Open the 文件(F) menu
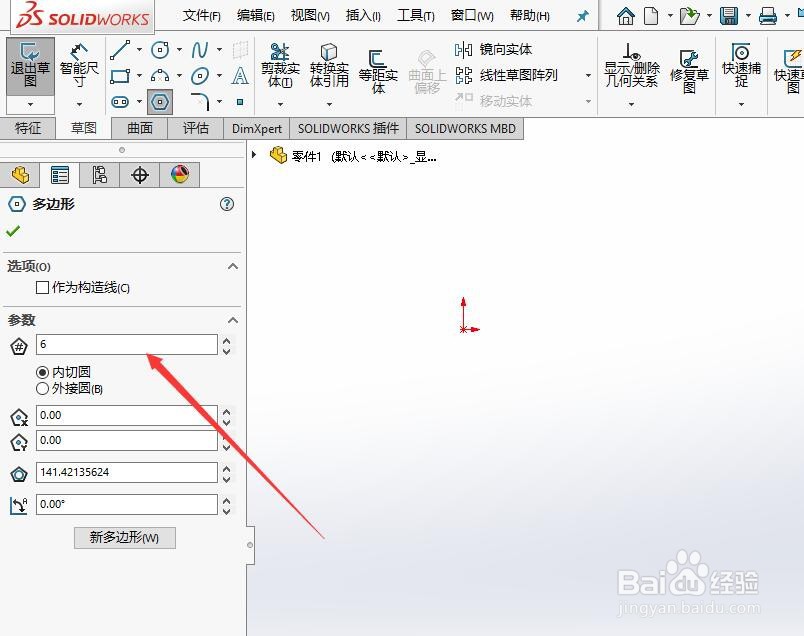 [202, 16]
